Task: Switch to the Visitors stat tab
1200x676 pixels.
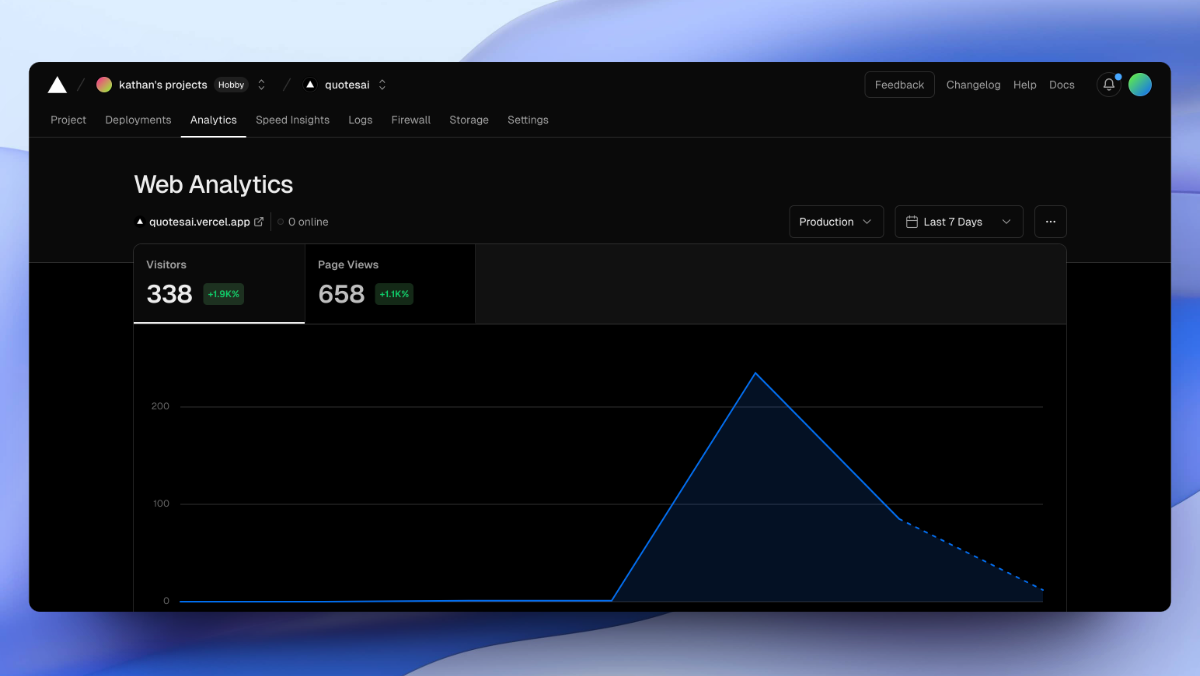Action: click(218, 284)
